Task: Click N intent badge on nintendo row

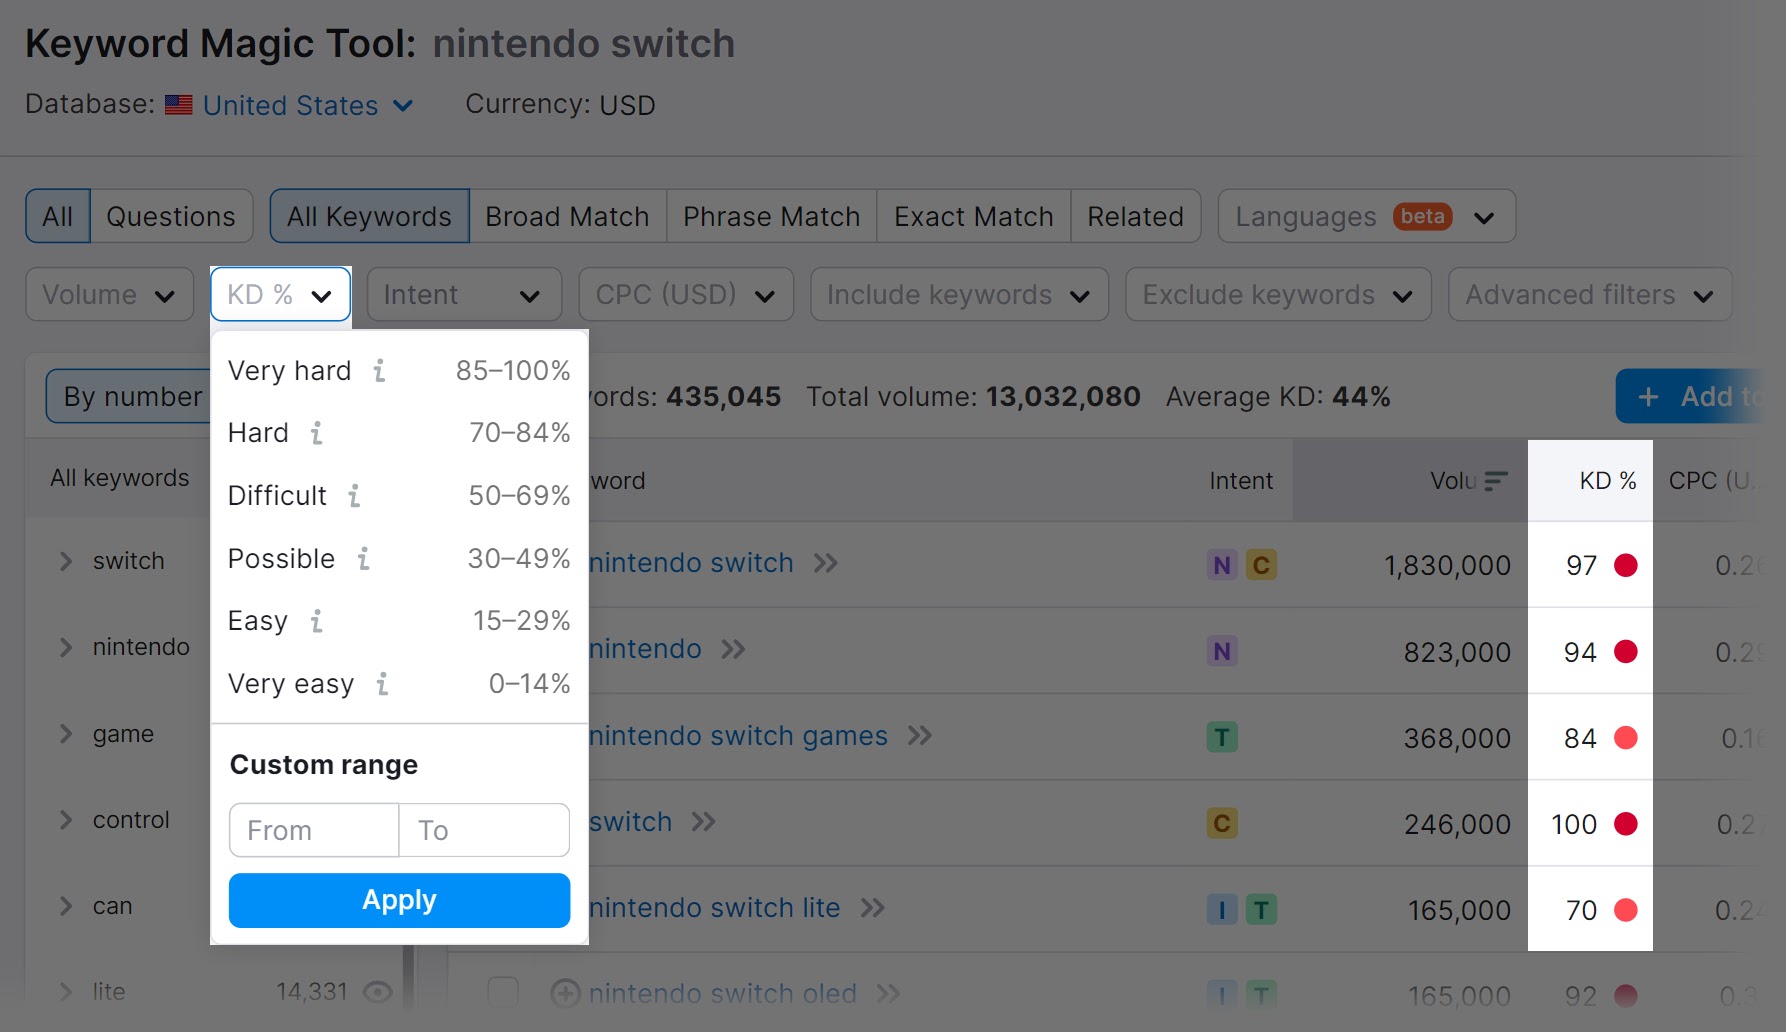Action: 1222,651
